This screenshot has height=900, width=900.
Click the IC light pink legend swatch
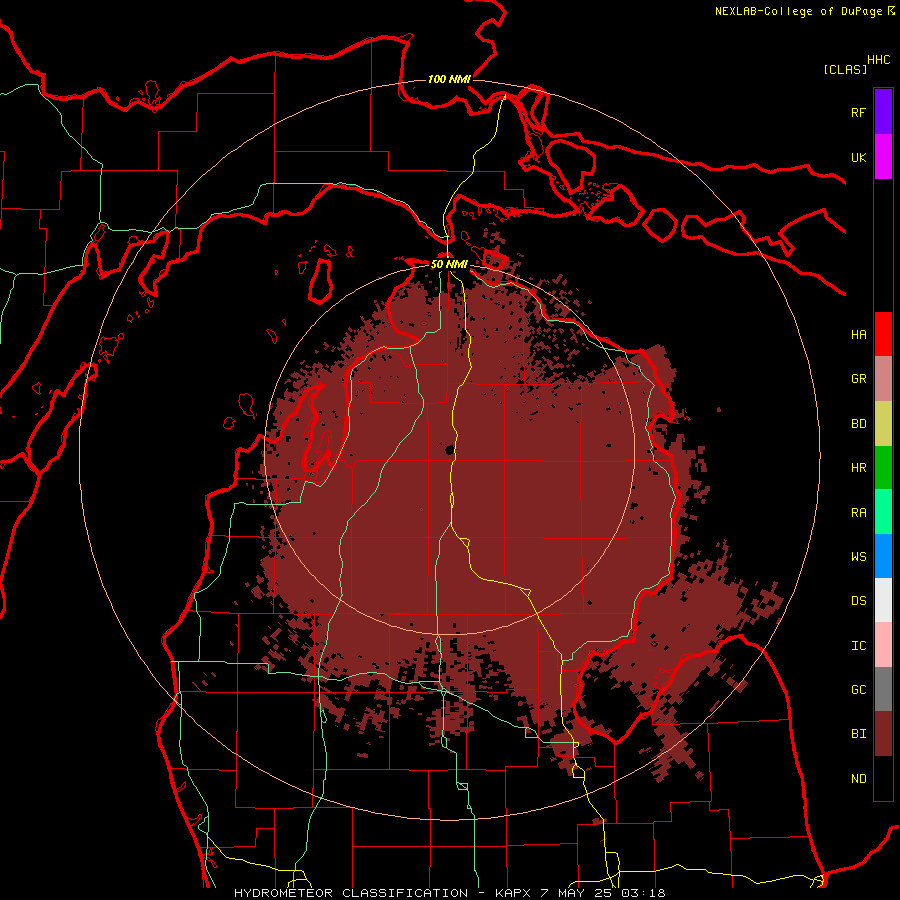point(883,645)
